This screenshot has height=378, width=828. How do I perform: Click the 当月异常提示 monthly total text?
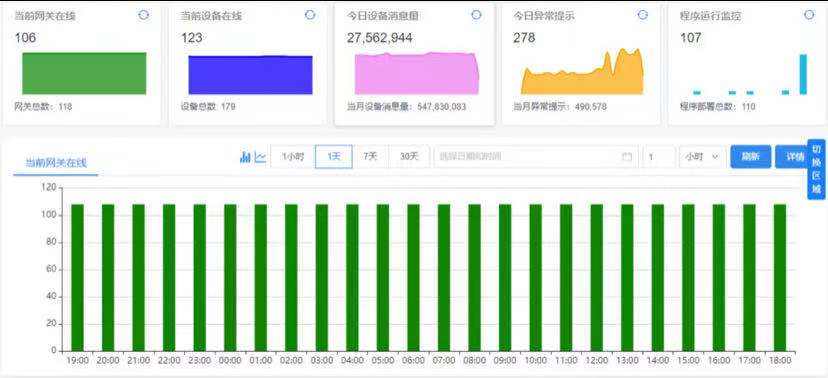(560, 107)
